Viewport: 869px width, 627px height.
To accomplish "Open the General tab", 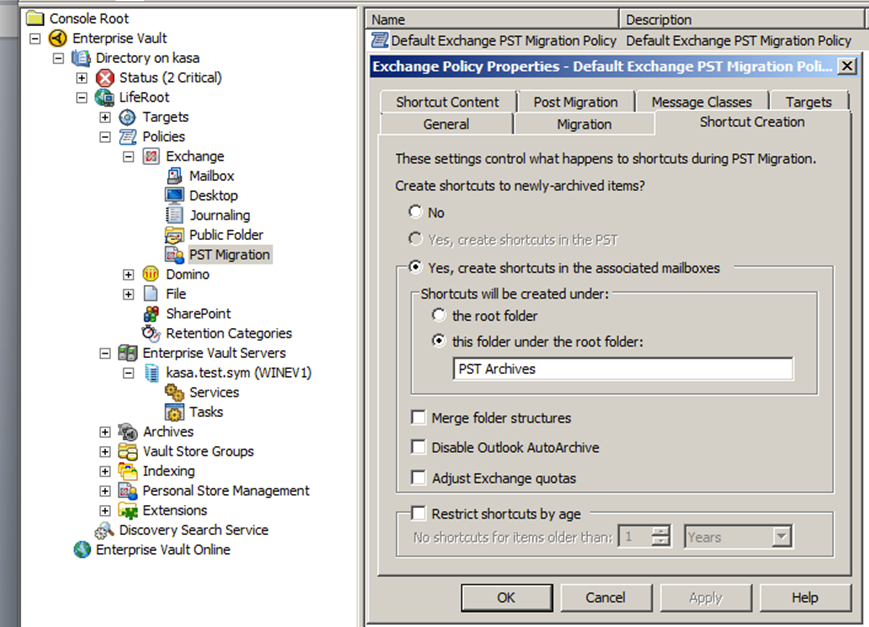I will pyautogui.click(x=446, y=124).
